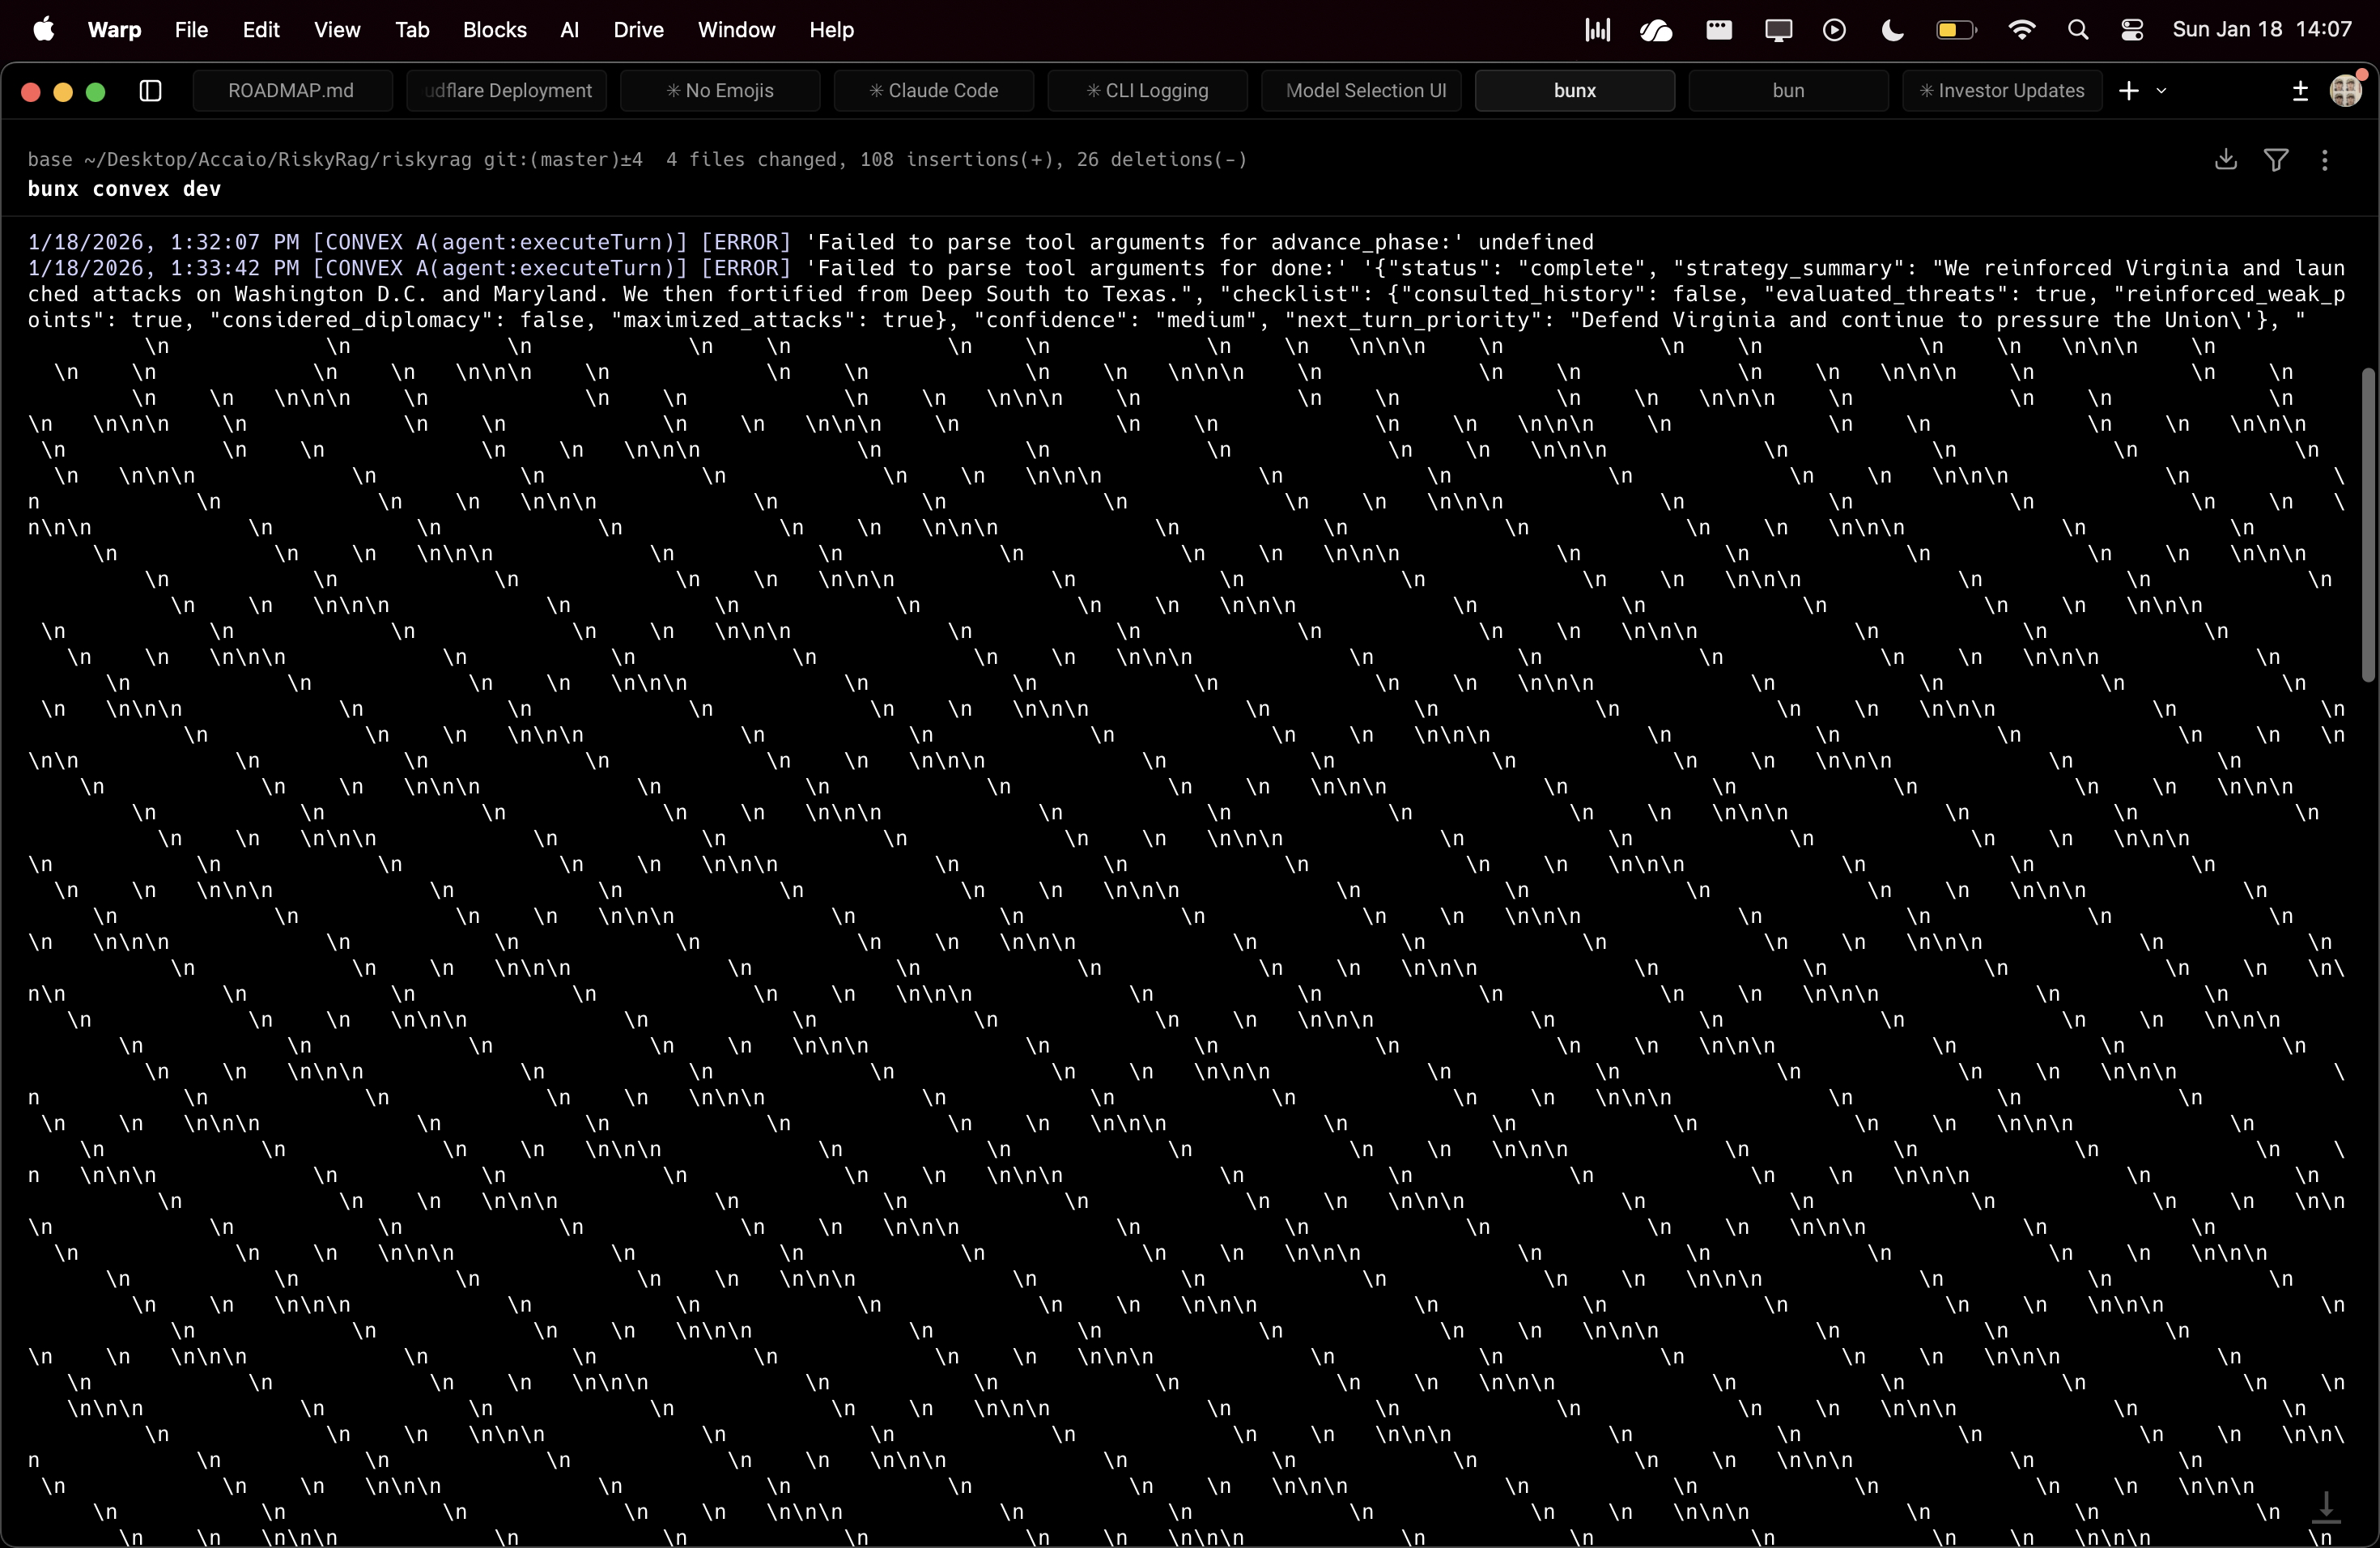
Task: Toggle Do Not Disturb moon icon
Action: point(1892,30)
